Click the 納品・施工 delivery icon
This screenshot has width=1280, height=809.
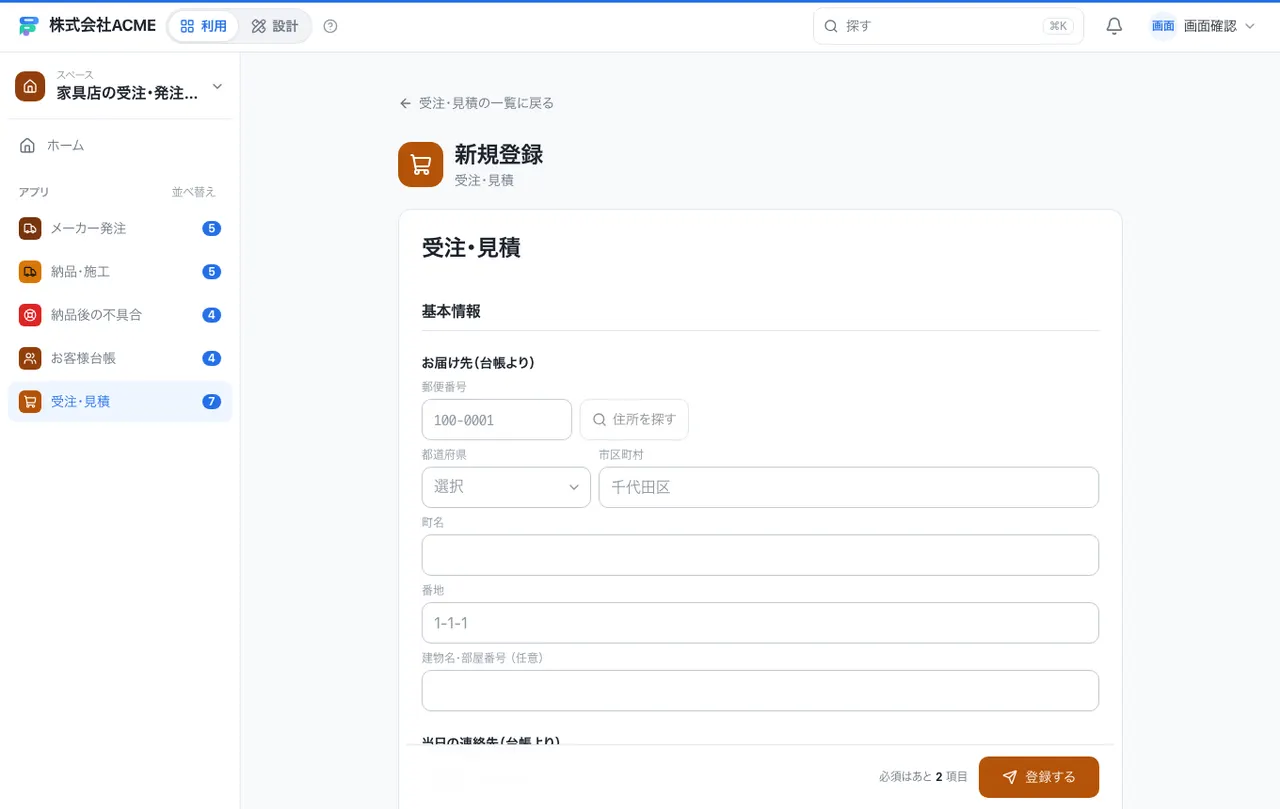click(x=30, y=271)
